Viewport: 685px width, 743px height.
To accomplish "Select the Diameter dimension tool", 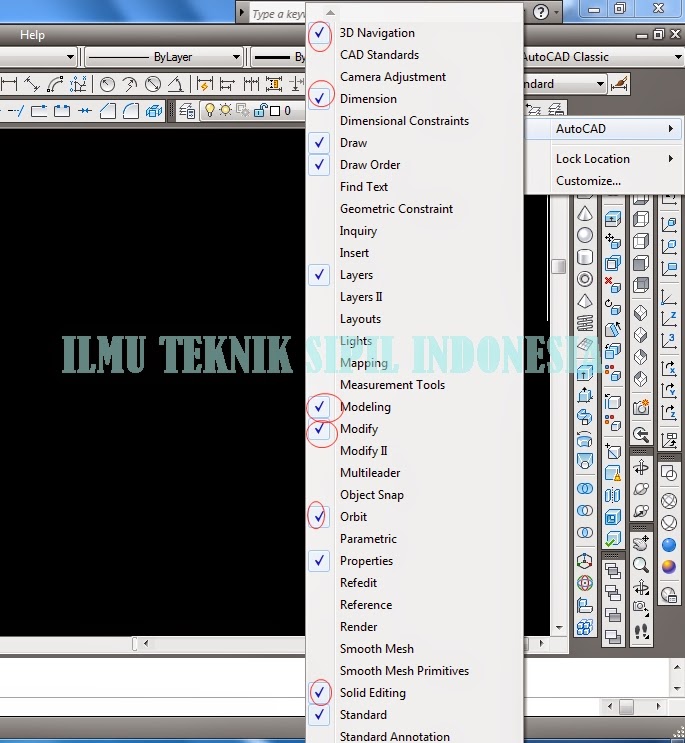I will 153,85.
